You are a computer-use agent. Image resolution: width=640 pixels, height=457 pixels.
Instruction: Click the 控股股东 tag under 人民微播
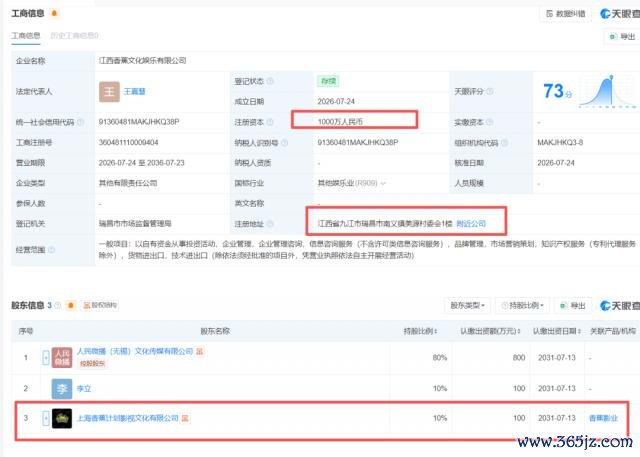click(x=92, y=364)
